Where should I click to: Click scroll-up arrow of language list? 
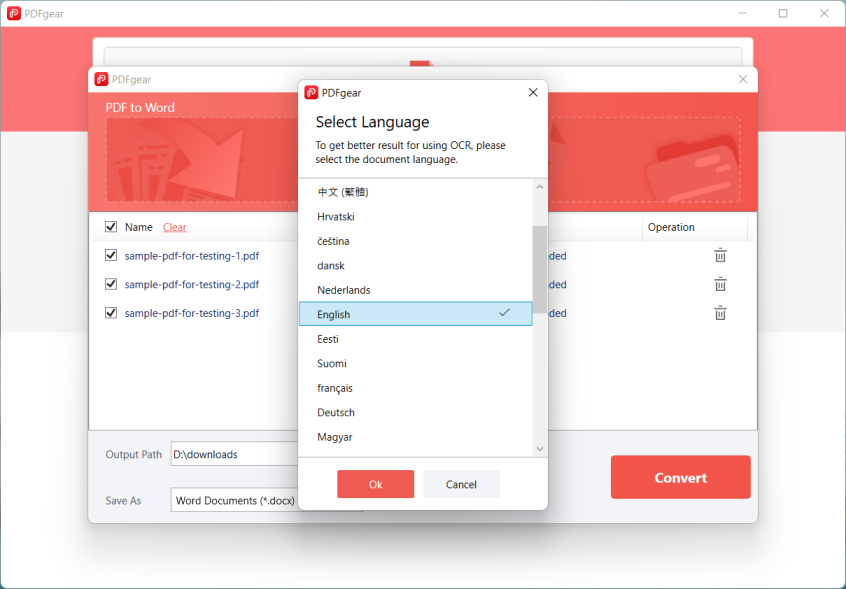(x=540, y=187)
